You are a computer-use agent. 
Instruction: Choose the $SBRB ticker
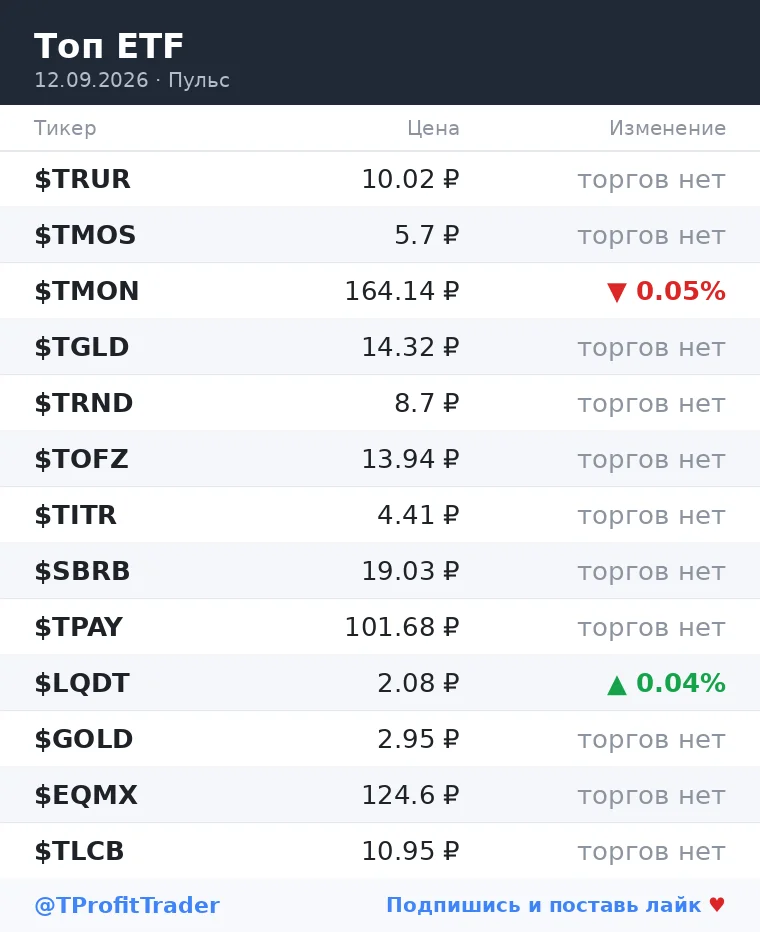click(82, 571)
